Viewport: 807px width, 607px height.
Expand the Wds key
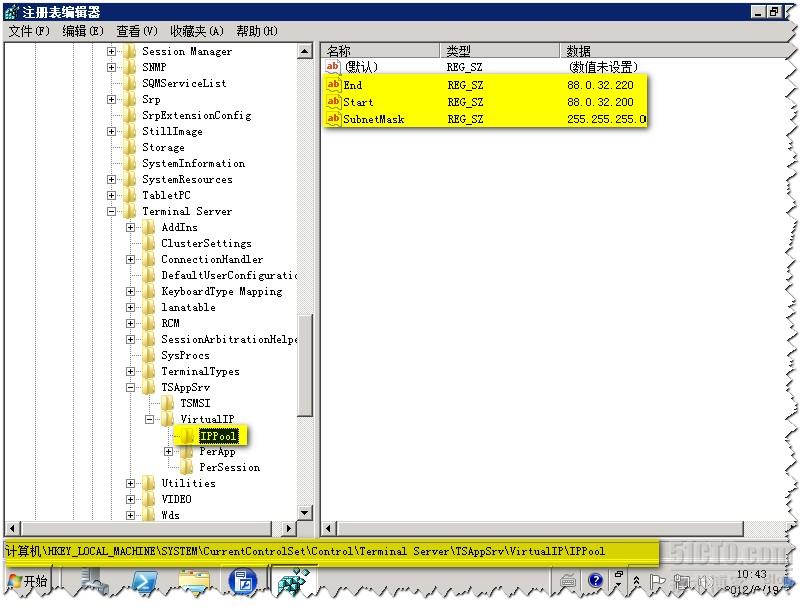tap(130, 515)
